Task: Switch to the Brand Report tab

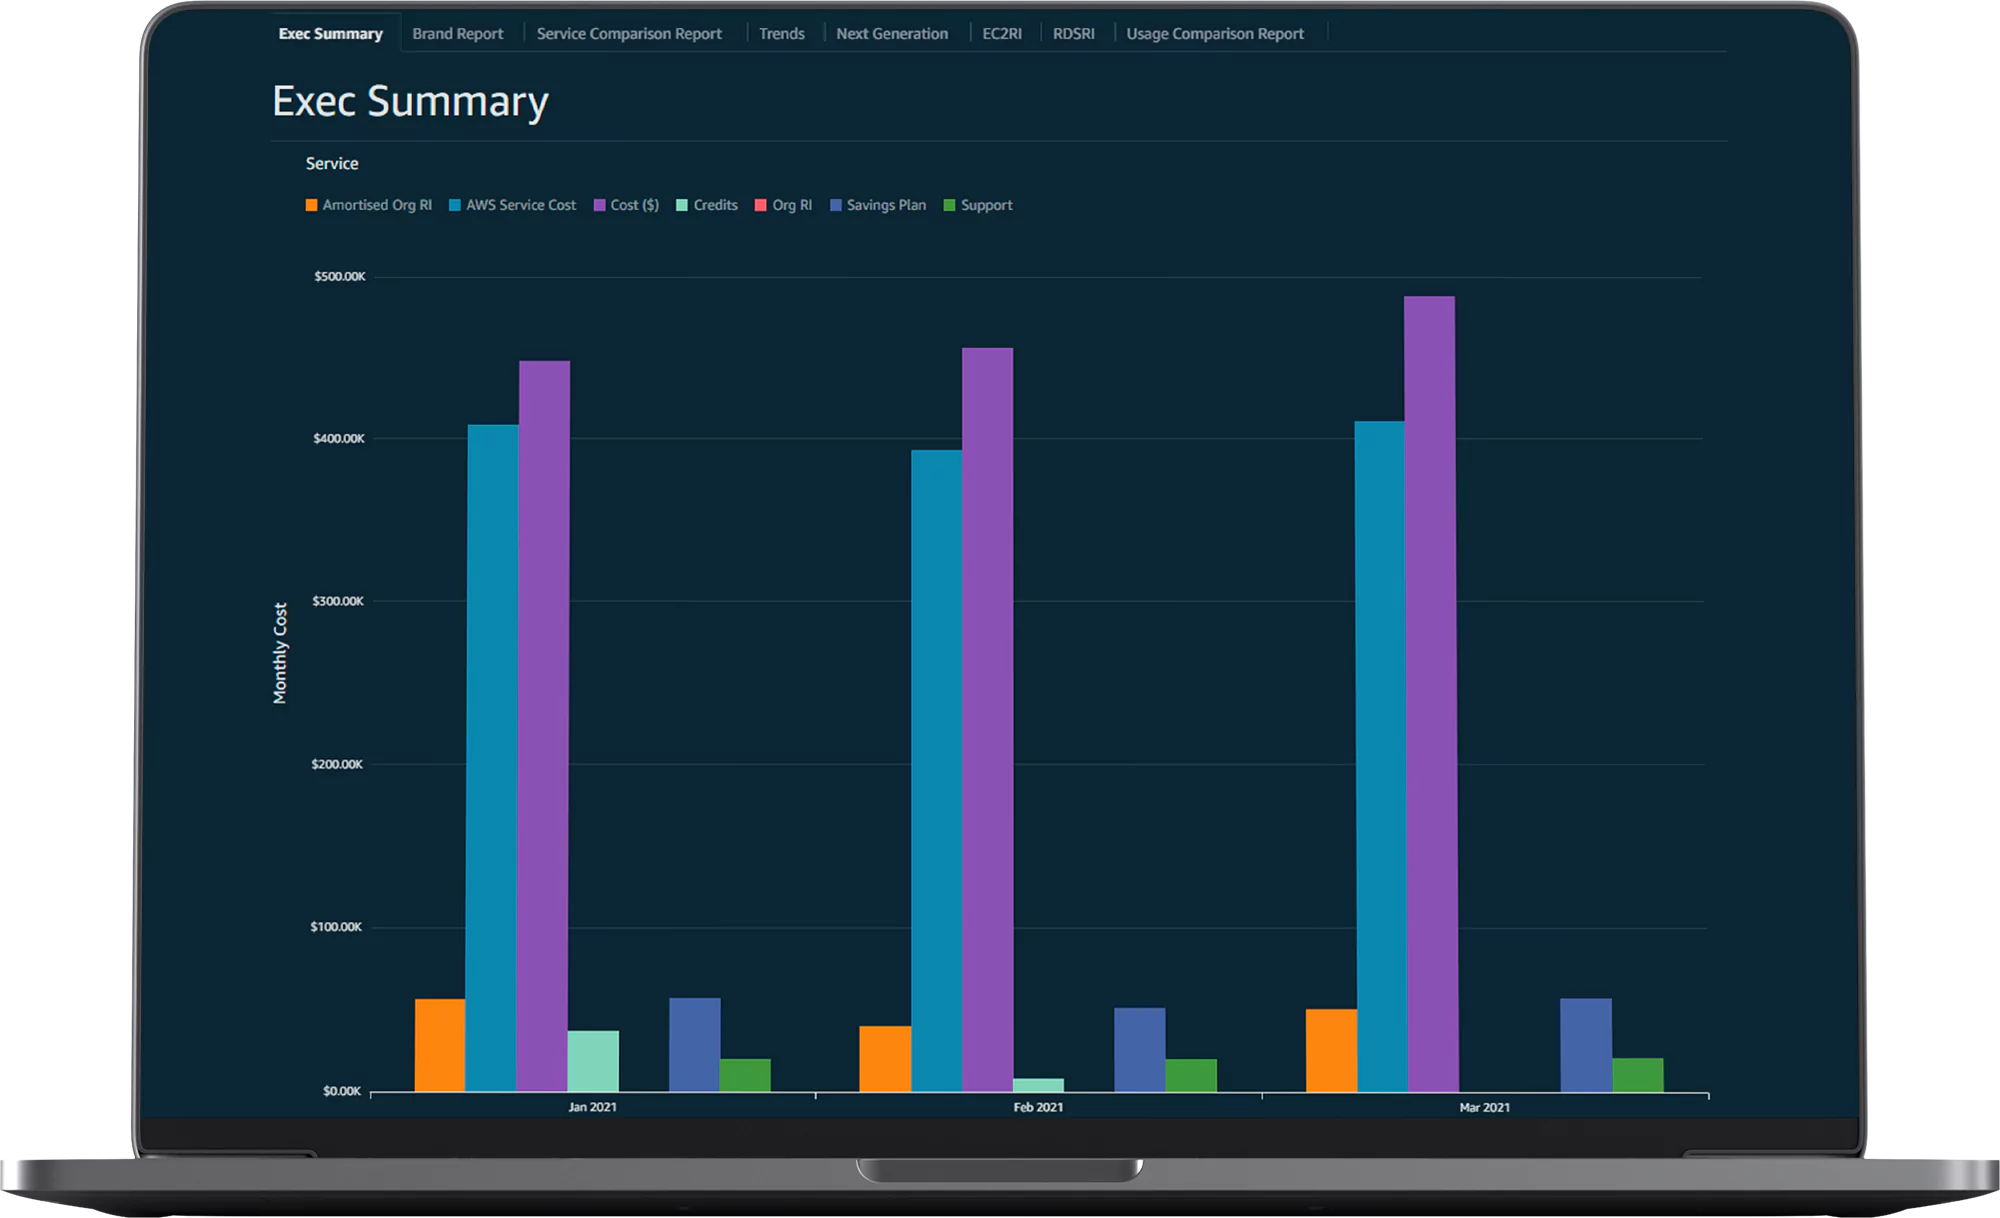Action: point(458,34)
